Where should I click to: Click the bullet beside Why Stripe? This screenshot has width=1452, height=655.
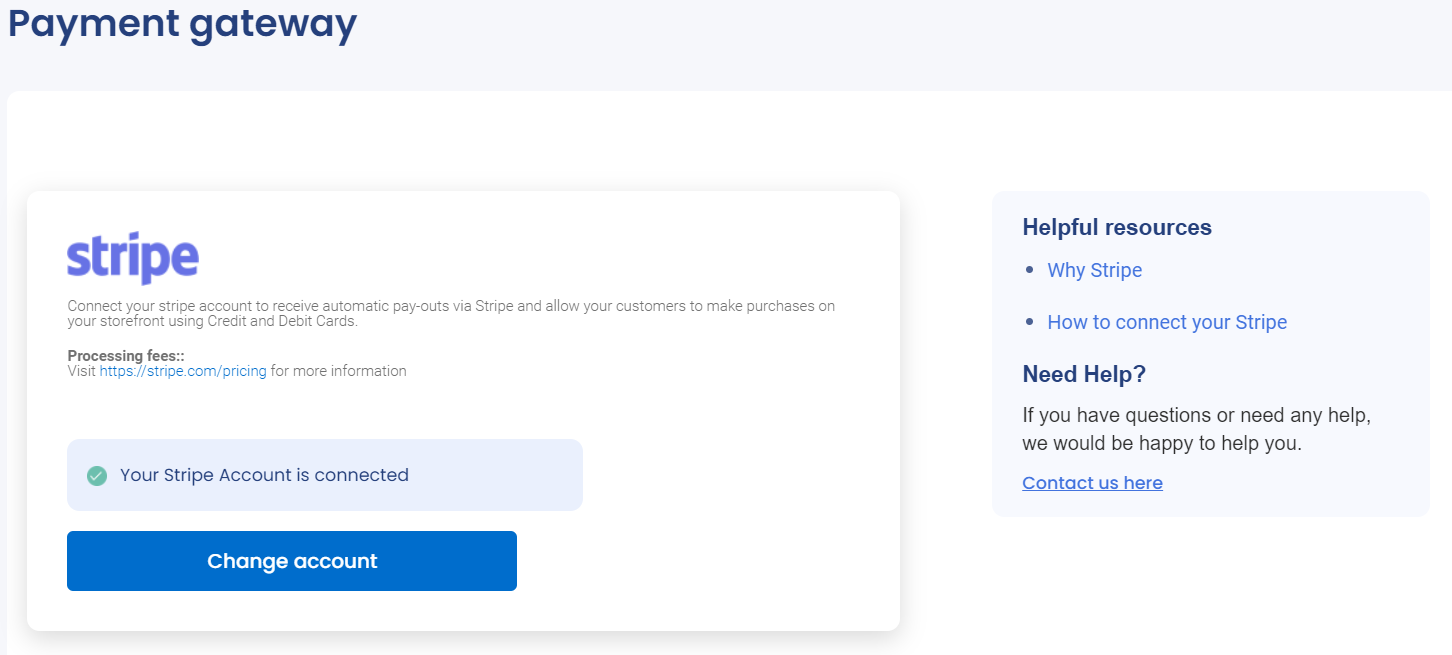coord(1031,270)
